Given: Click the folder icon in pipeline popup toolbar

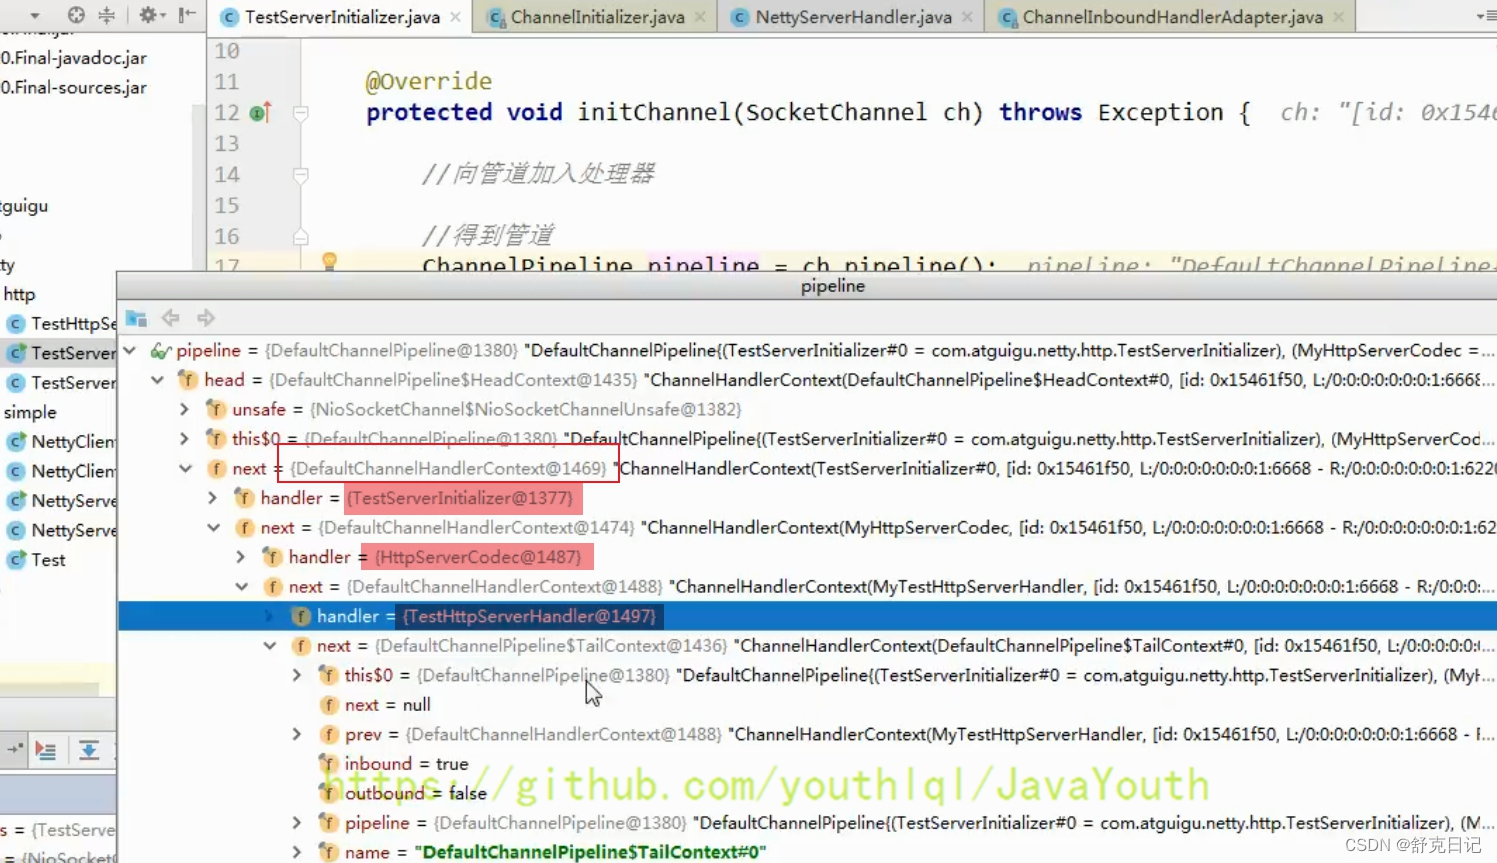Looking at the screenshot, I should 136,318.
